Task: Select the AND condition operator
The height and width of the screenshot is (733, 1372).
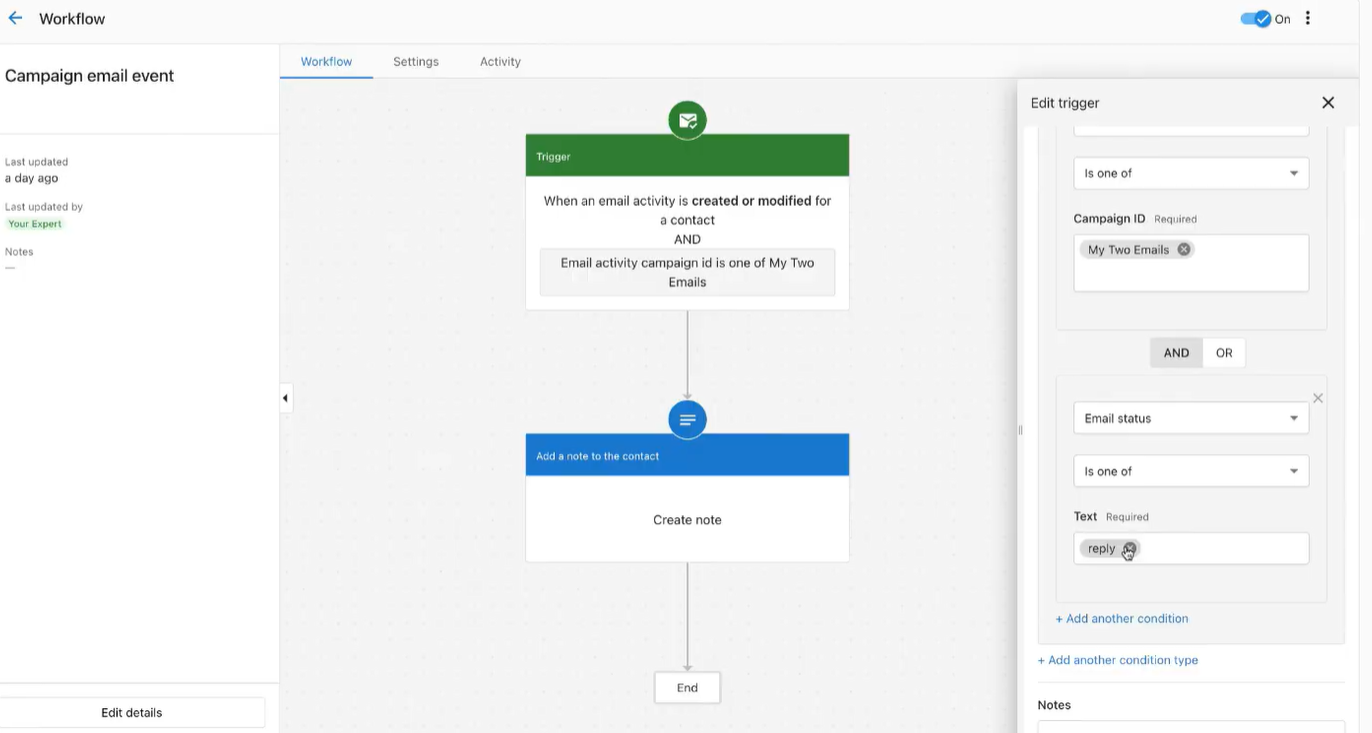Action: coord(1176,353)
